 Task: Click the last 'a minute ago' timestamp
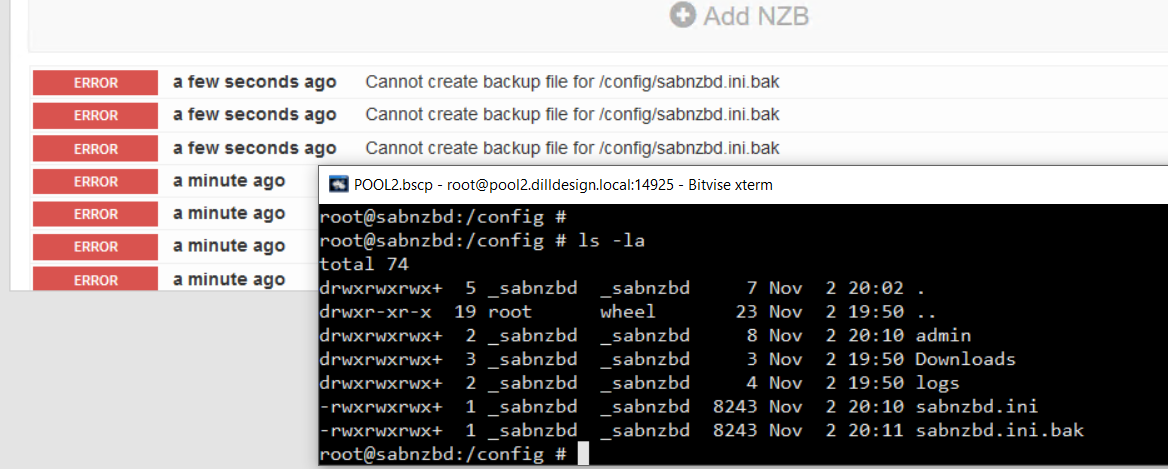point(229,279)
